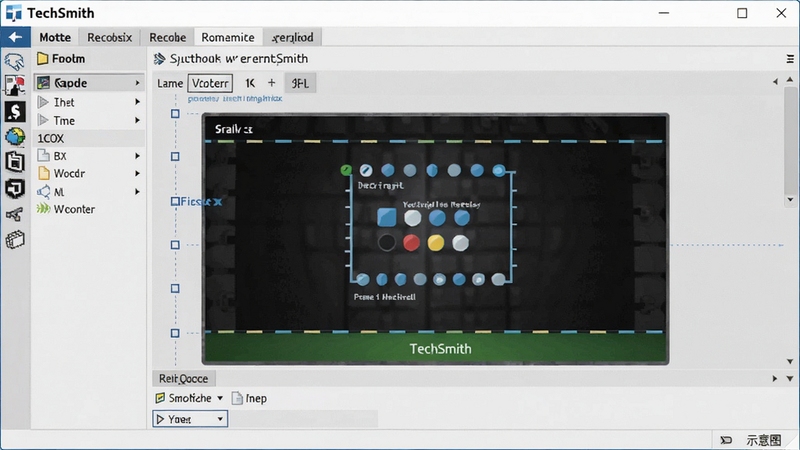Switch to the Recobsix tab
Viewport: 800px width, 450px height.
click(110, 37)
